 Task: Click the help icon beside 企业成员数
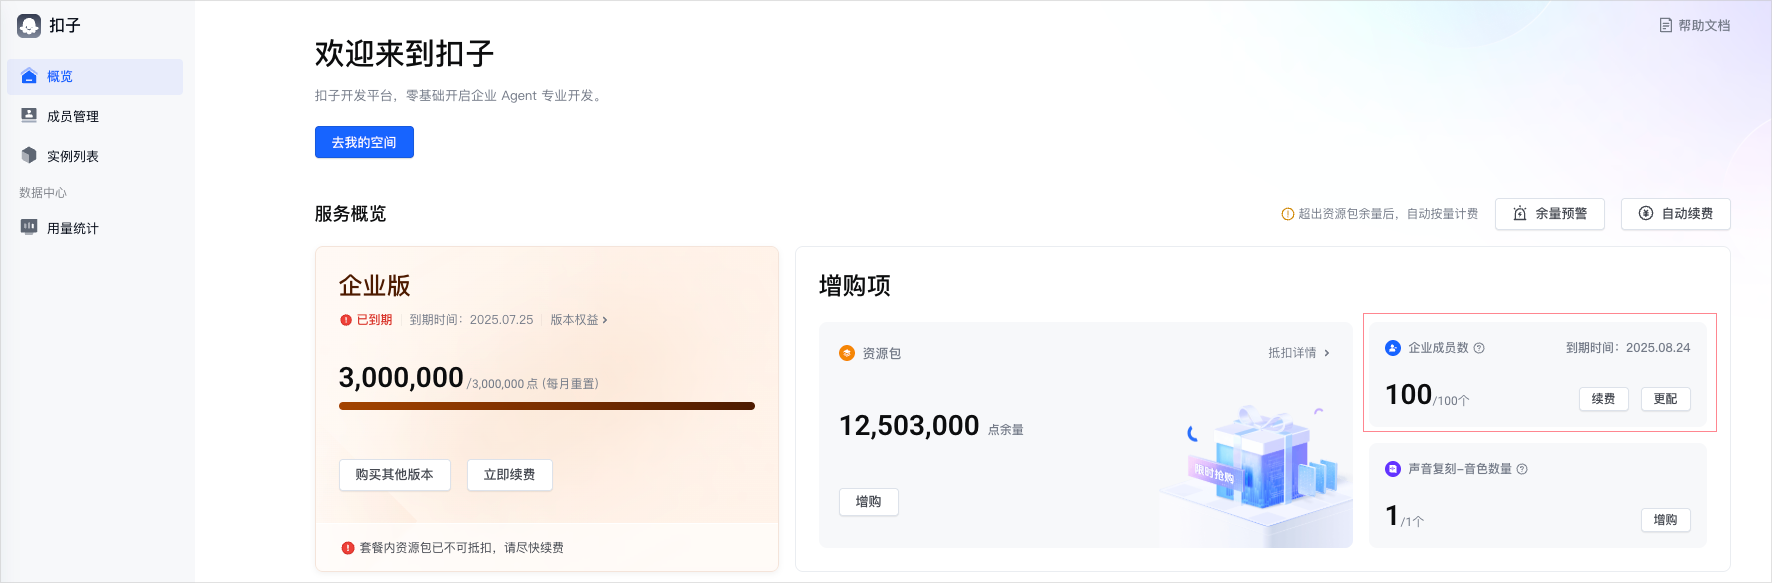click(x=1479, y=348)
